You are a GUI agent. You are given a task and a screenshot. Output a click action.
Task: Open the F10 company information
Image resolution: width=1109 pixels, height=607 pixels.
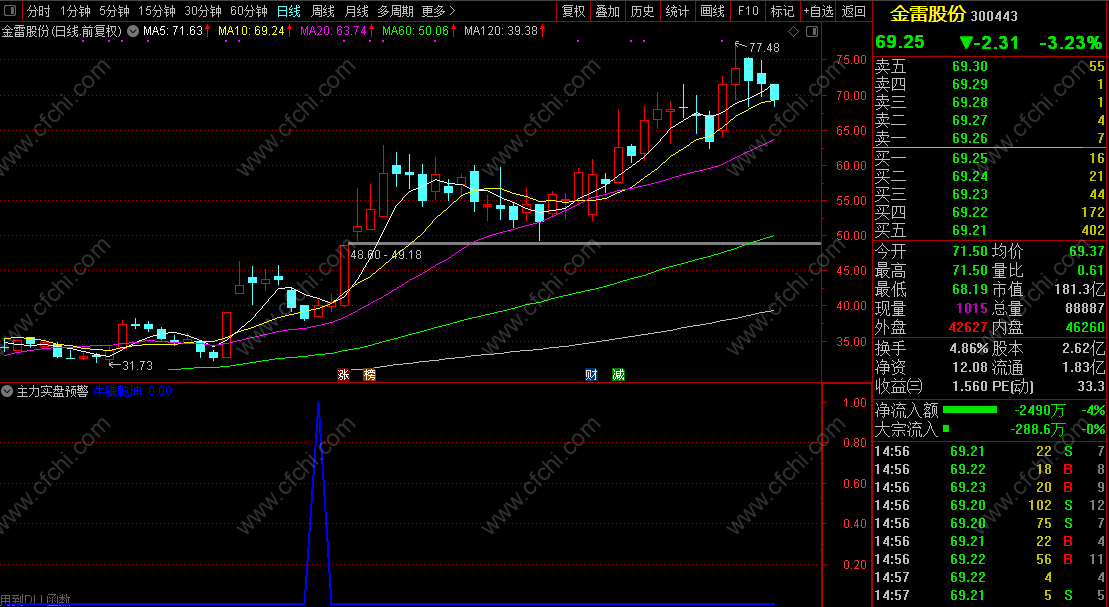(748, 11)
